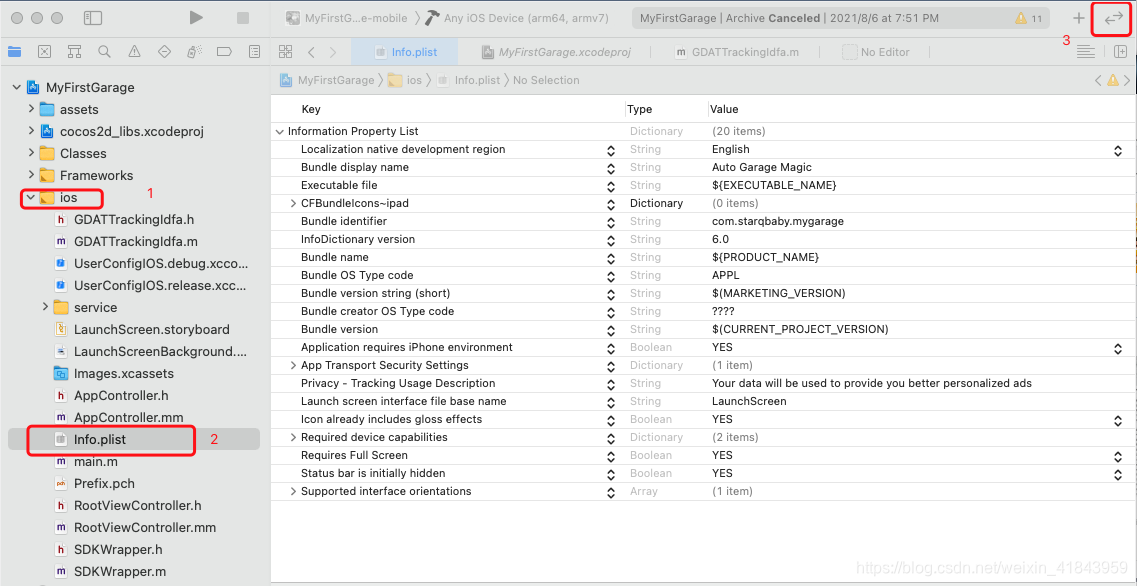Screen dimensions: 1137x586
Task: Expand the Classes folder
Action: pyautogui.click(x=30, y=153)
